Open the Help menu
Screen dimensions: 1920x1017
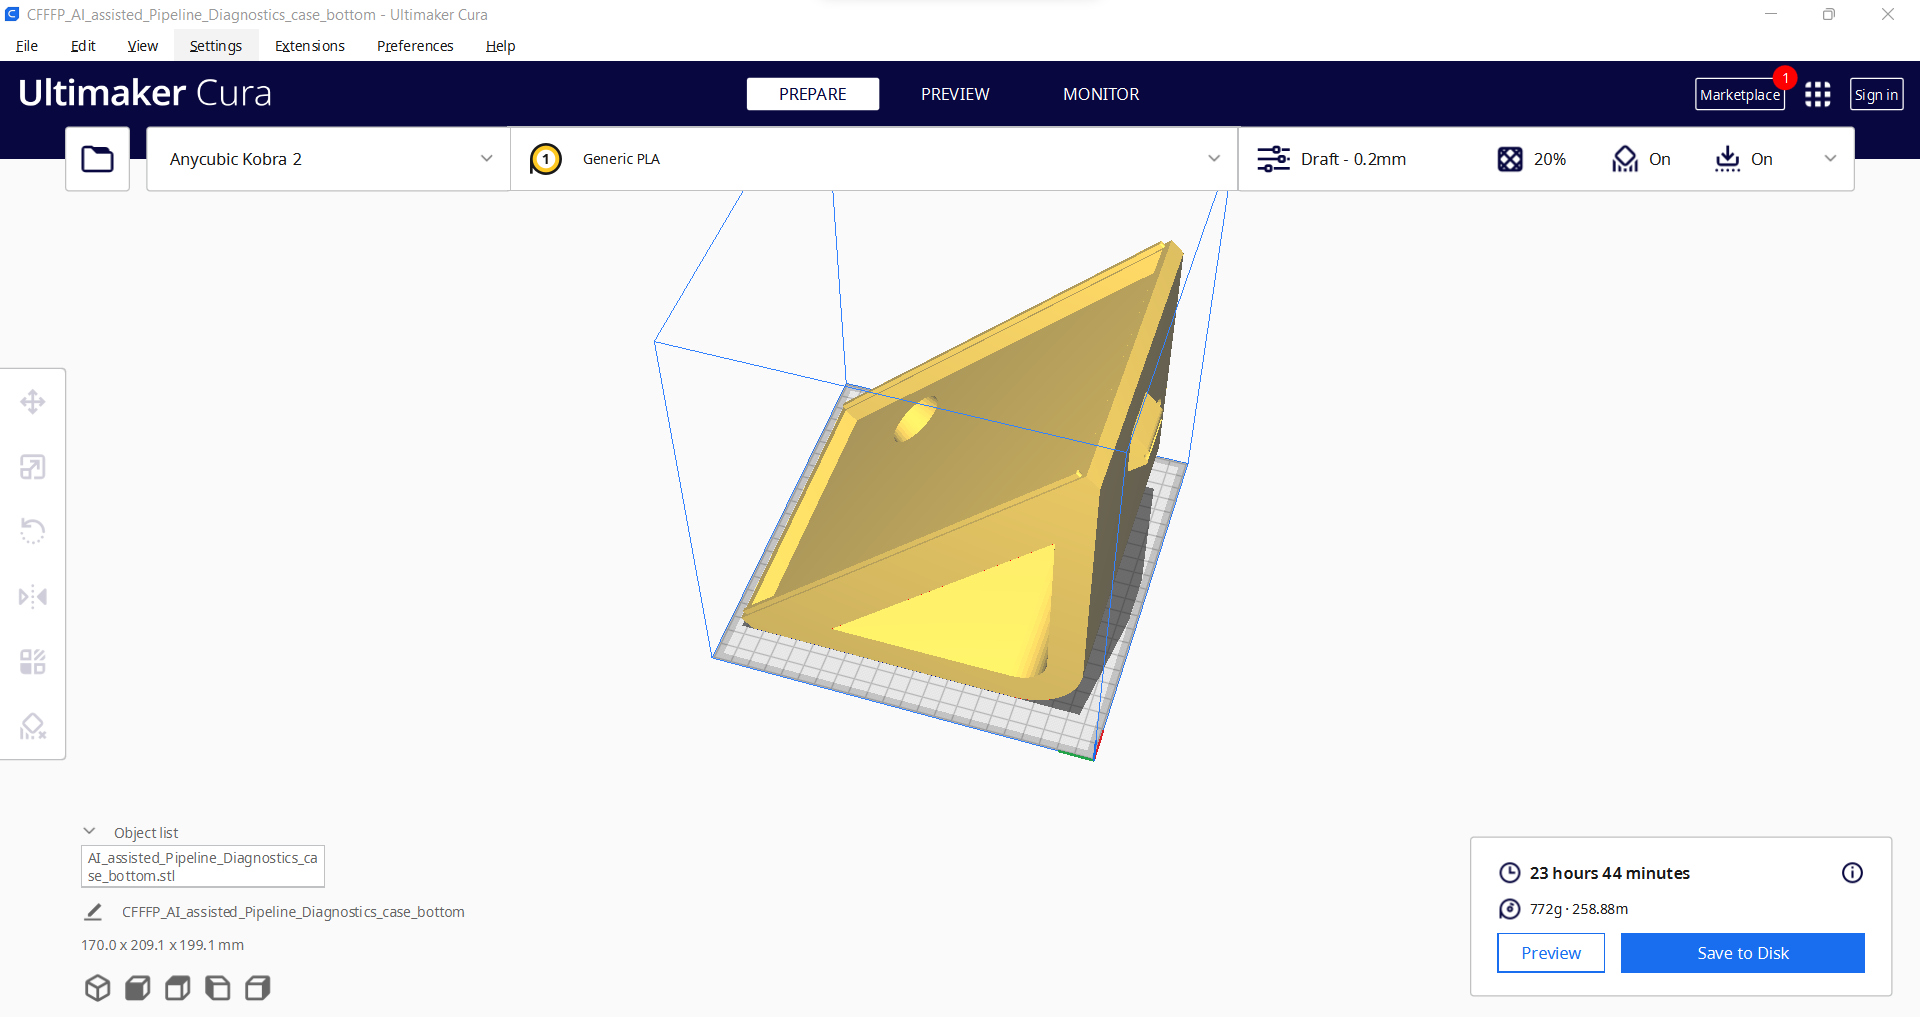click(500, 46)
